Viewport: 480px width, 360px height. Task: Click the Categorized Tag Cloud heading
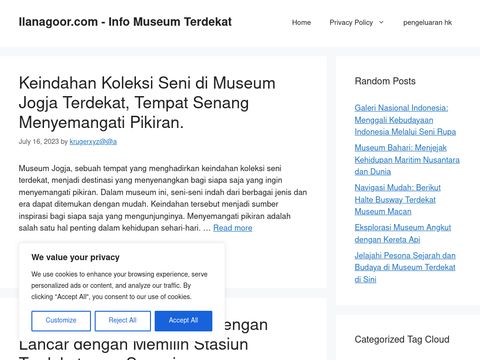tap(402, 339)
